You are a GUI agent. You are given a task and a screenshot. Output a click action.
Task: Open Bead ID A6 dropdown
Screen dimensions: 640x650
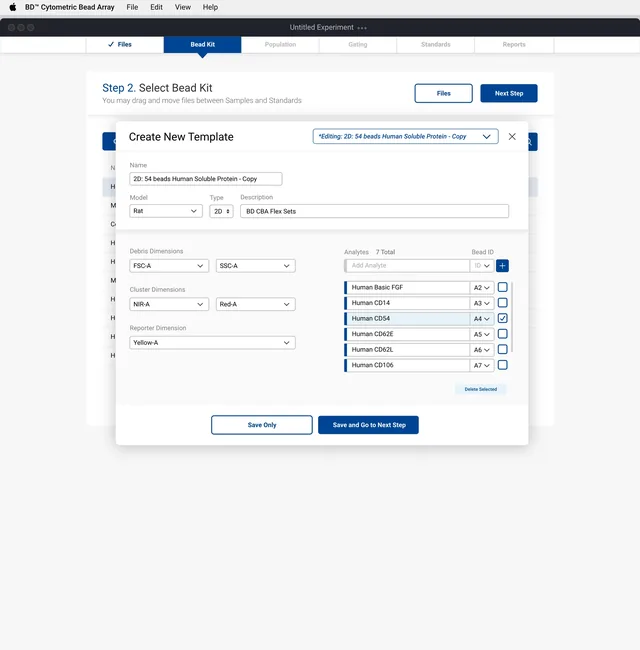482,350
